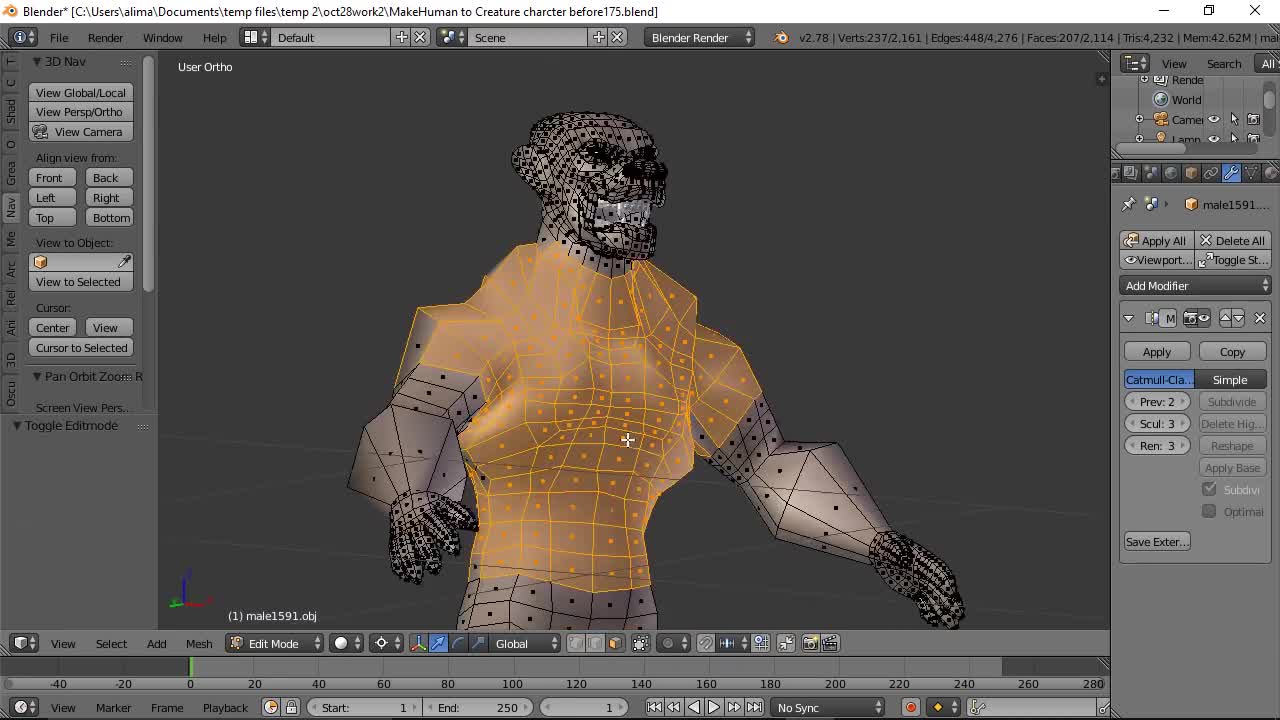Click the Apply All button
The height and width of the screenshot is (720, 1280).
pos(1156,240)
